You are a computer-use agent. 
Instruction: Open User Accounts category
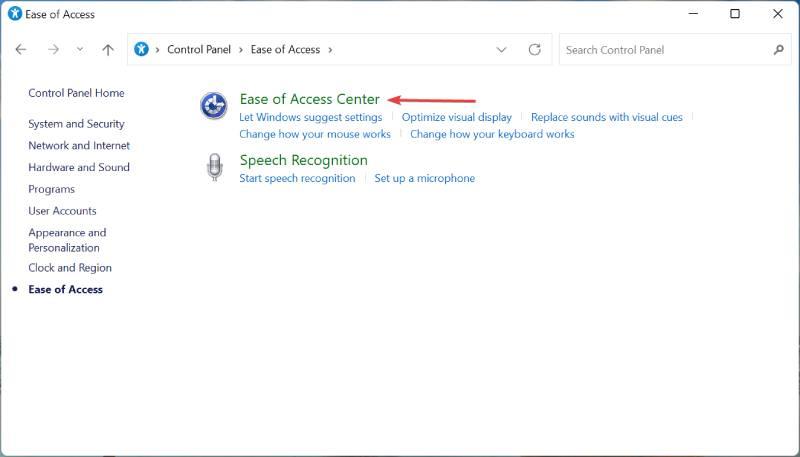pyautogui.click(x=62, y=211)
